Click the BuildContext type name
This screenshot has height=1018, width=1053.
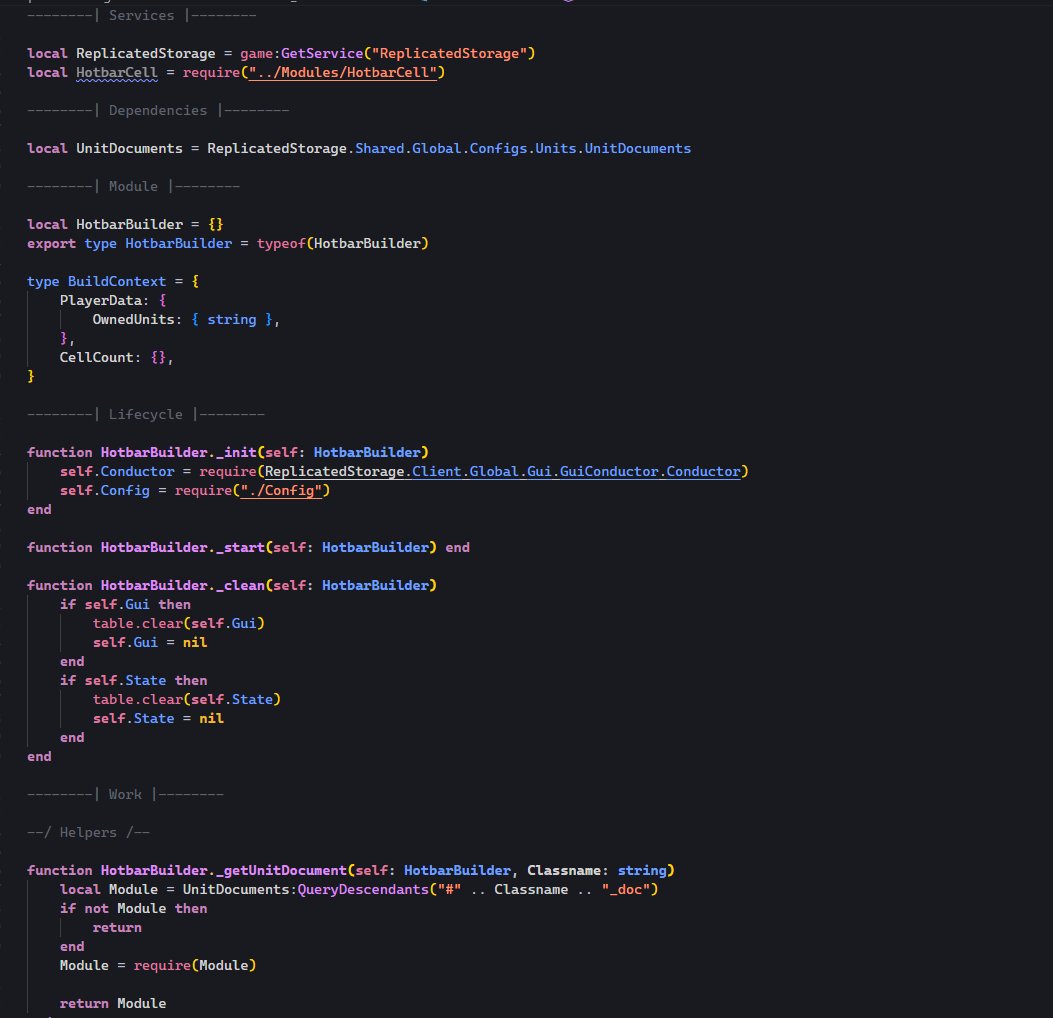(117, 282)
